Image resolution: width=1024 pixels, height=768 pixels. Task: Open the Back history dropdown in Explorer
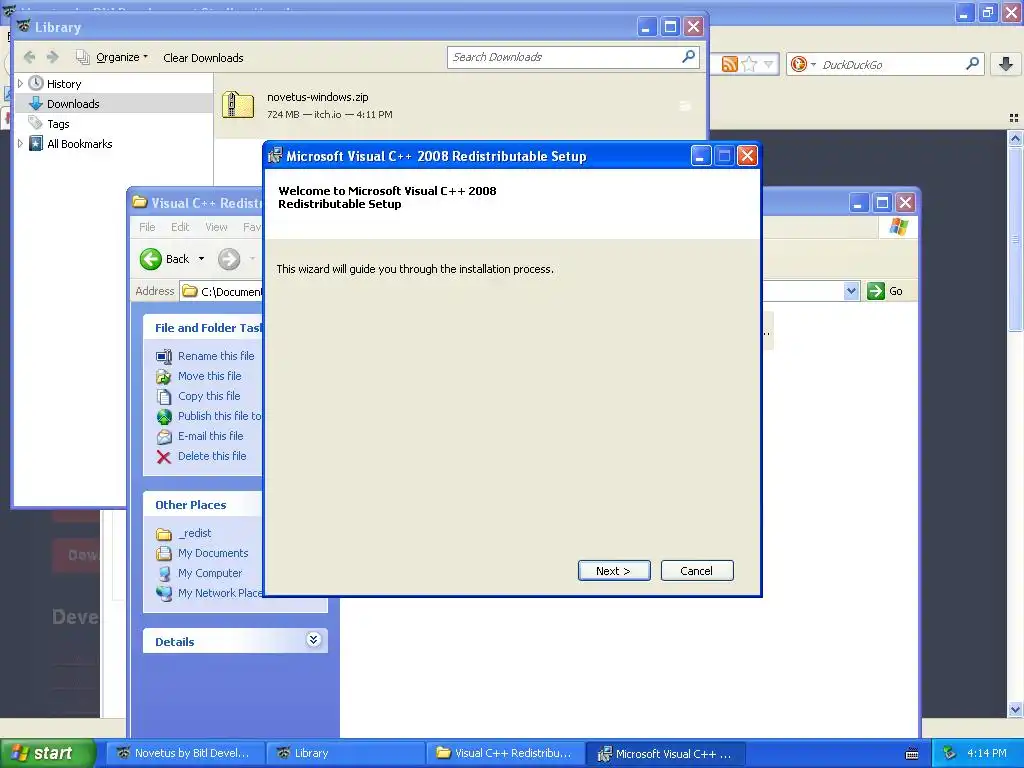(x=201, y=259)
